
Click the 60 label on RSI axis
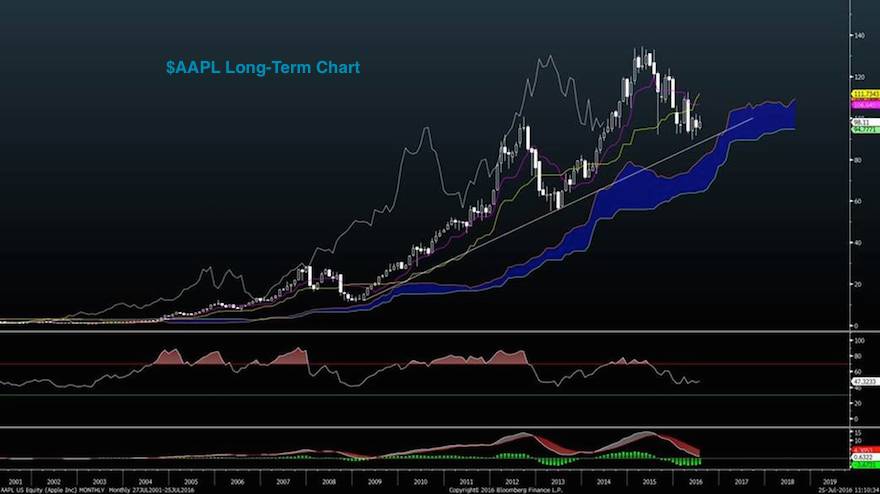(x=858, y=372)
